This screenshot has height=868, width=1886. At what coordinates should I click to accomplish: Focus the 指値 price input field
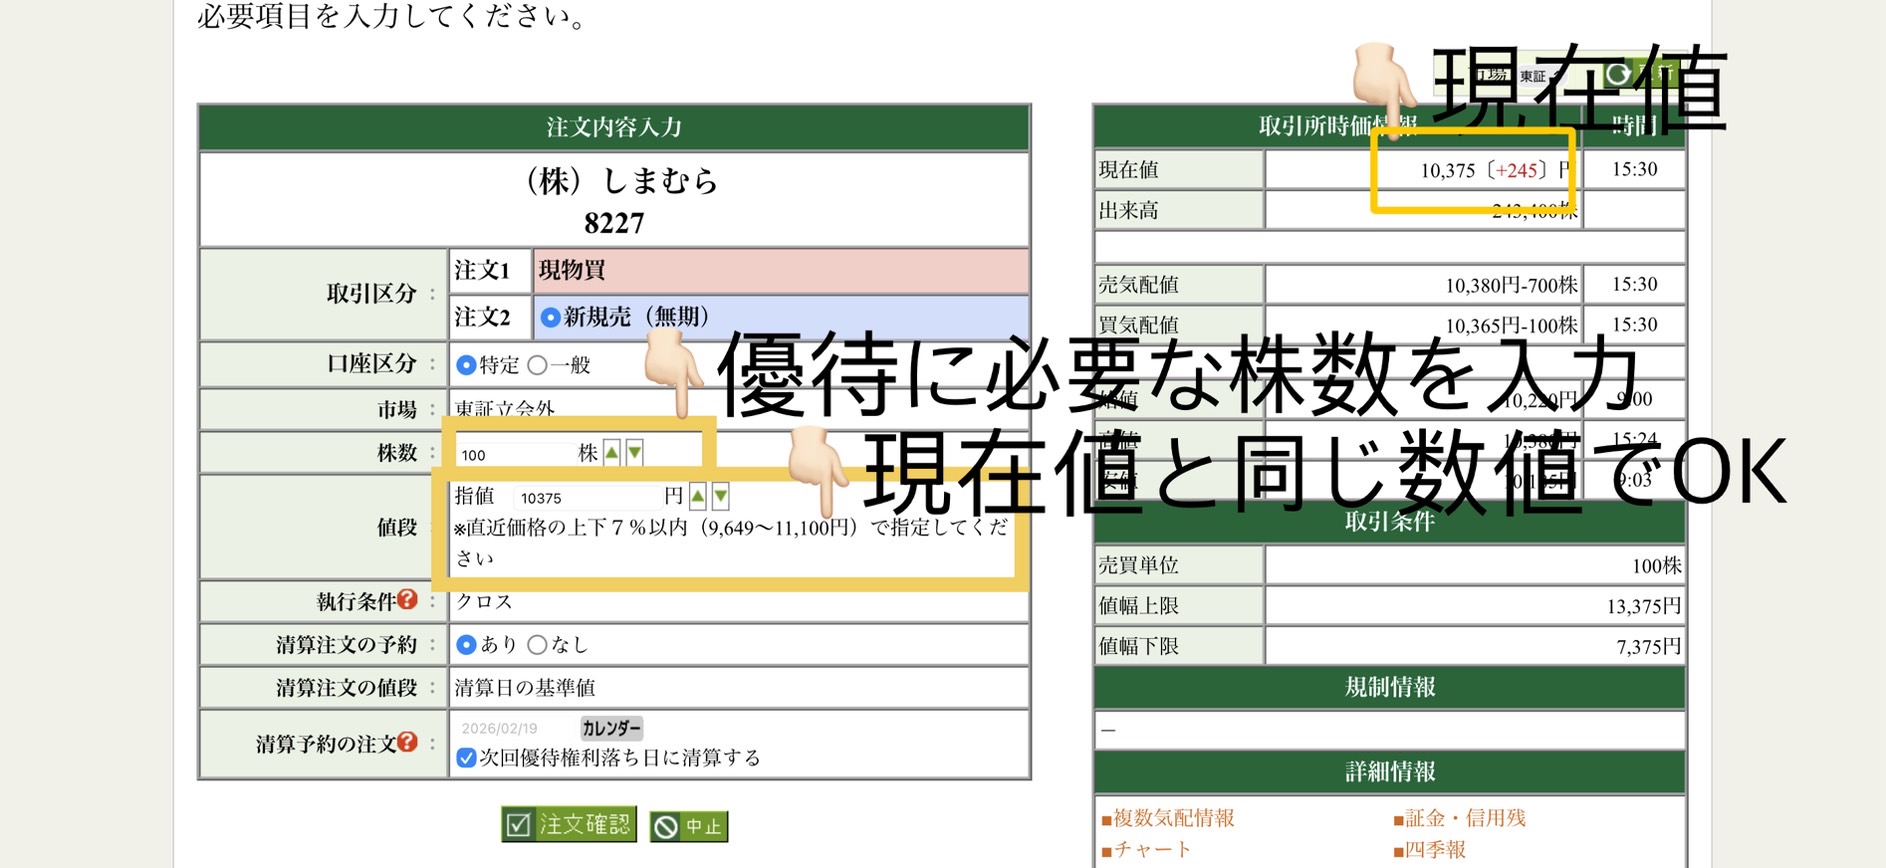586,497
